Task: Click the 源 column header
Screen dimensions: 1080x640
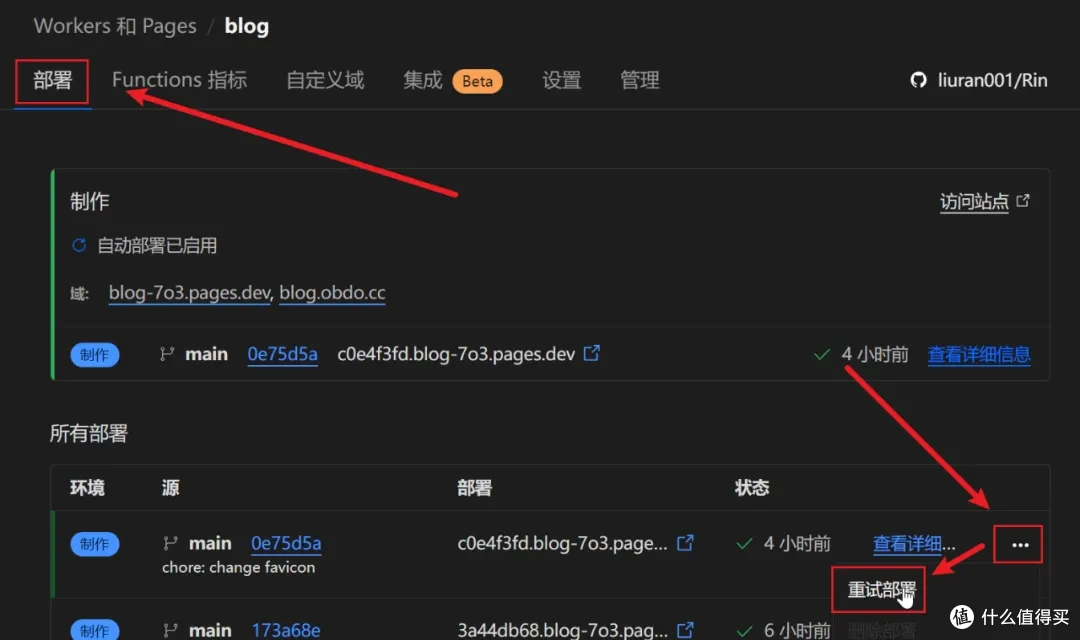Action: pos(170,488)
